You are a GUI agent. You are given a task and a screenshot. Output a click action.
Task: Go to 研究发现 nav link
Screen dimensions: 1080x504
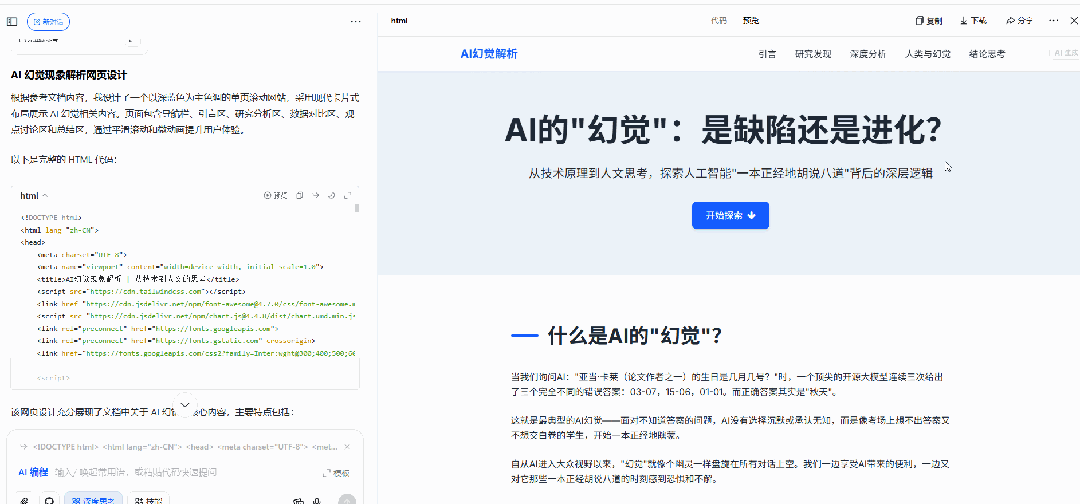(813, 54)
